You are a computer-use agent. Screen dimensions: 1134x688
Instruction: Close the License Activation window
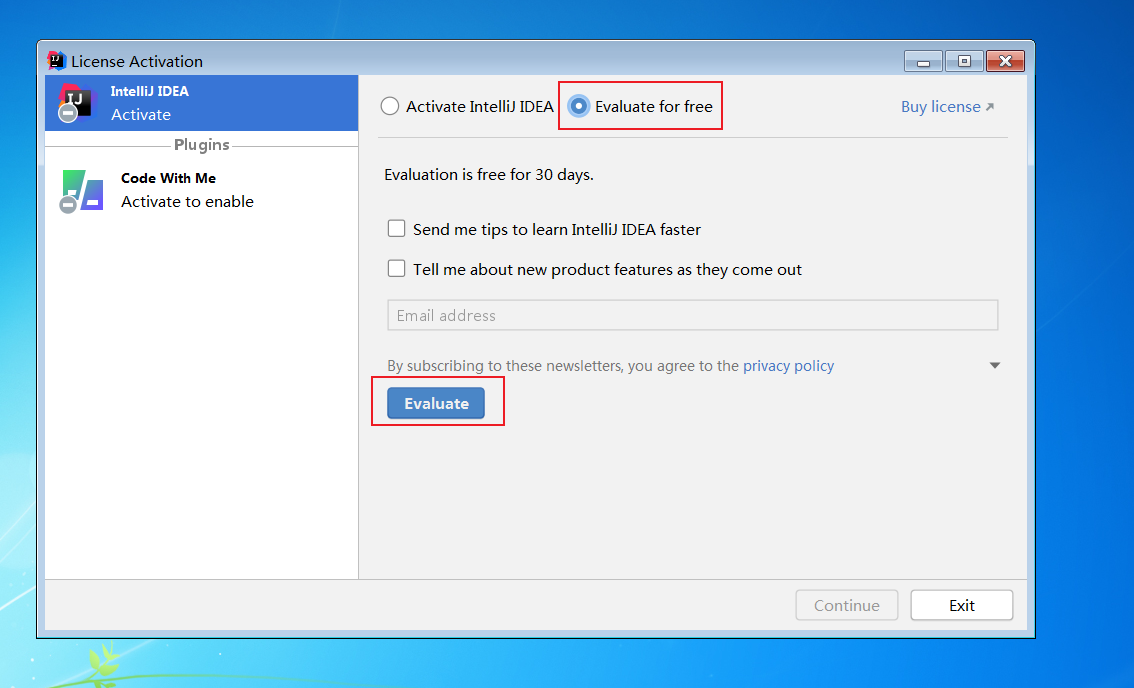pos(1005,61)
